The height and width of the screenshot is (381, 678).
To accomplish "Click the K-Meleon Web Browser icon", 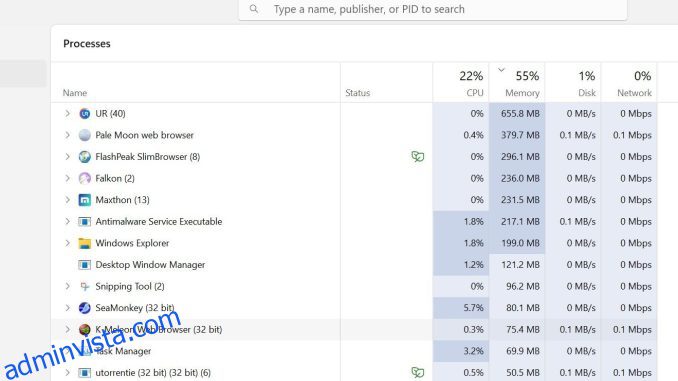I will pos(85,330).
